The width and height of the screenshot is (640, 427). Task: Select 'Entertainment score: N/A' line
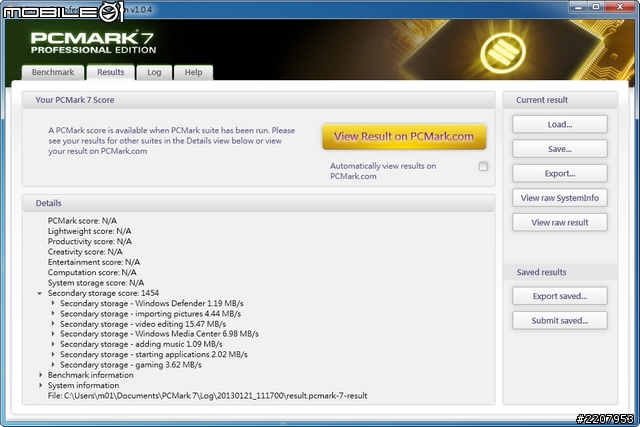(94, 262)
